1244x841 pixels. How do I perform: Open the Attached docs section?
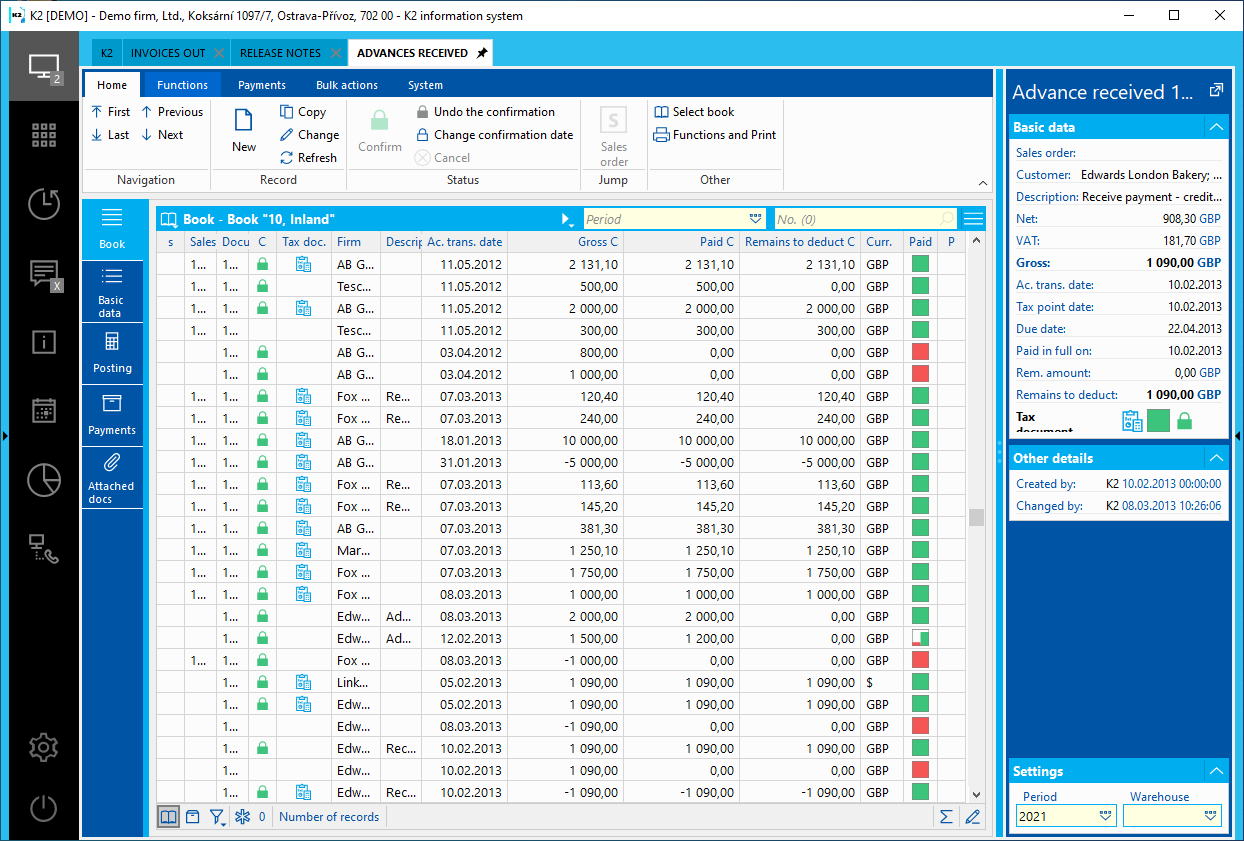[111, 477]
